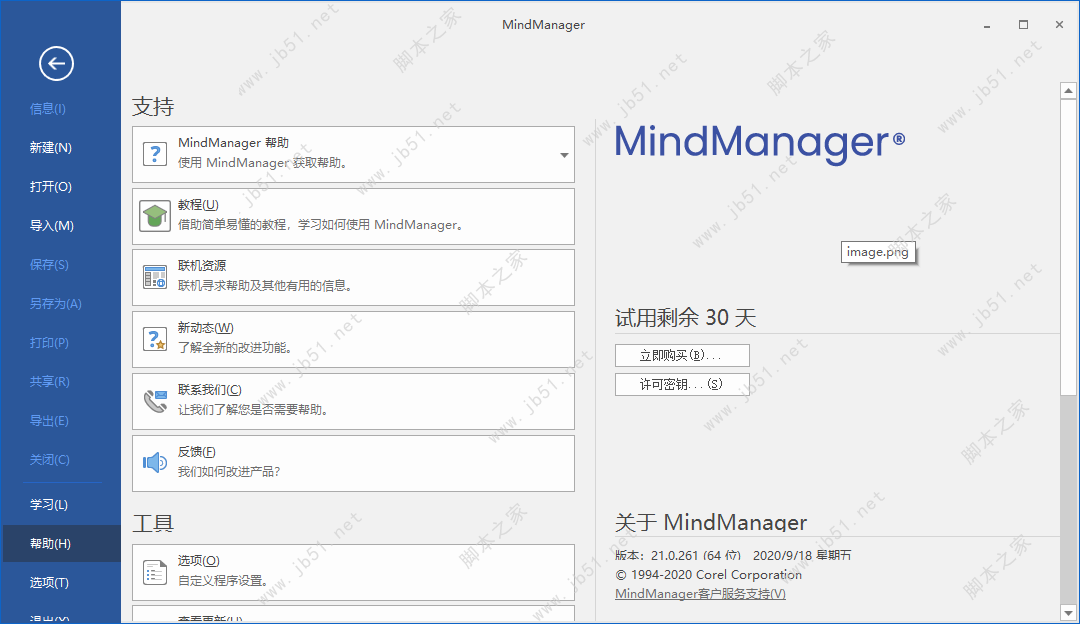
Task: Click the '试用剩余 30 天' trial text
Action: [685, 318]
